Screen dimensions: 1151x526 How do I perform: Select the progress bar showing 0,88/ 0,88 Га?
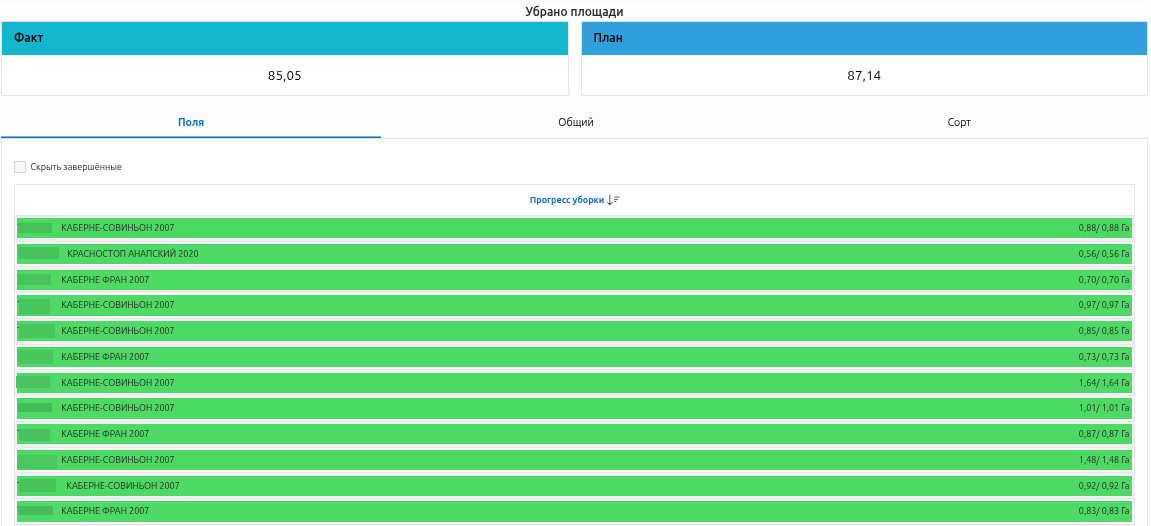(574, 228)
